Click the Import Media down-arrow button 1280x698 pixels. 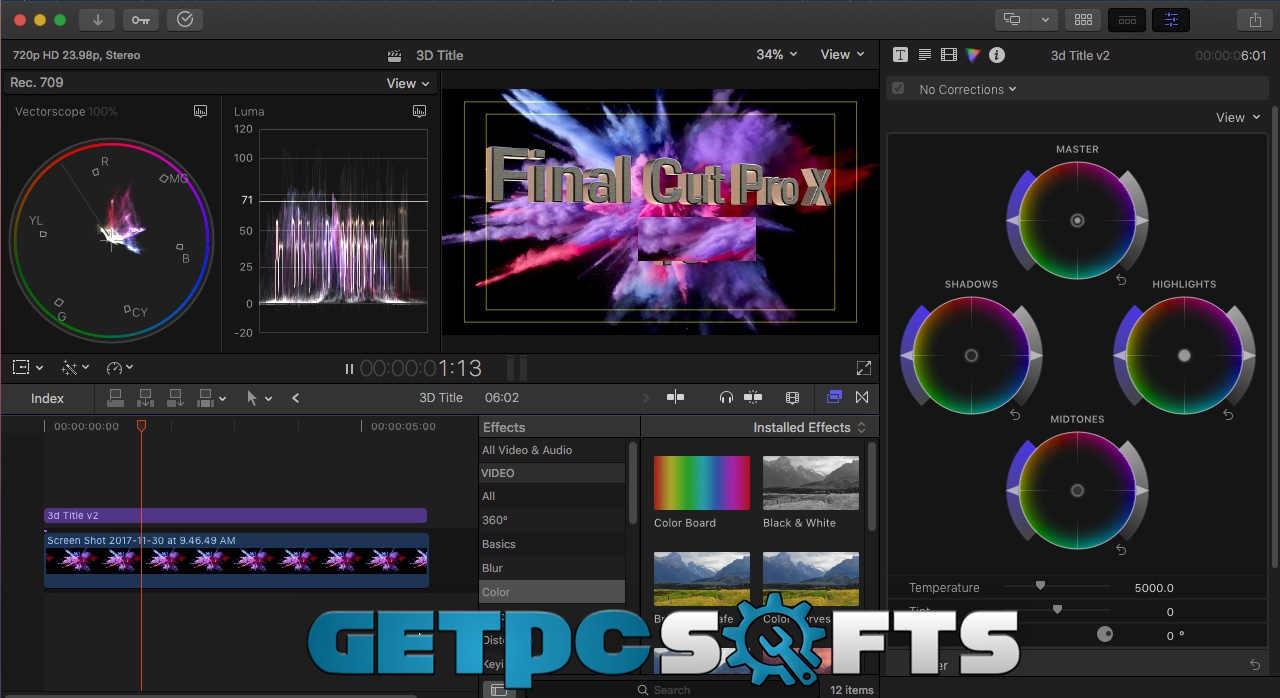click(97, 19)
